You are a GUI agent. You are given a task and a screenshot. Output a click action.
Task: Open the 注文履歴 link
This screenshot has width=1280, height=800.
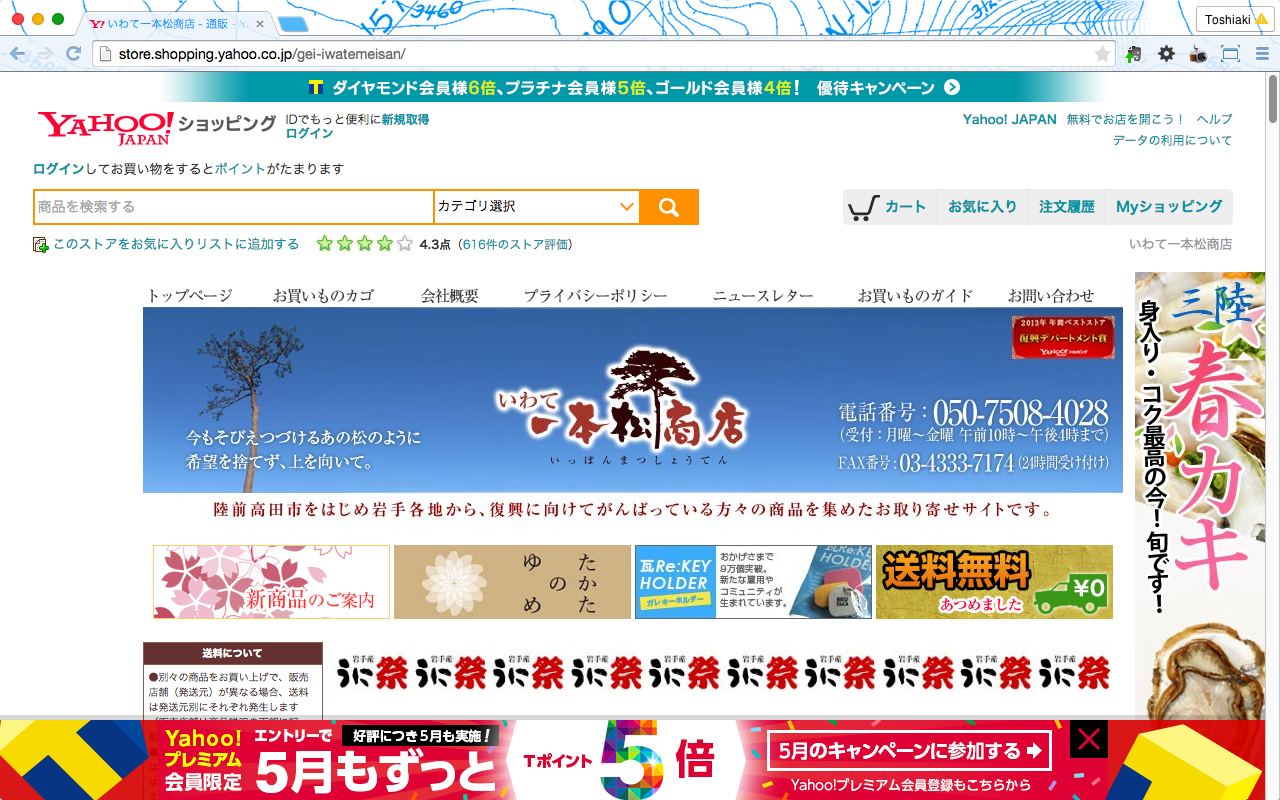tap(1067, 207)
